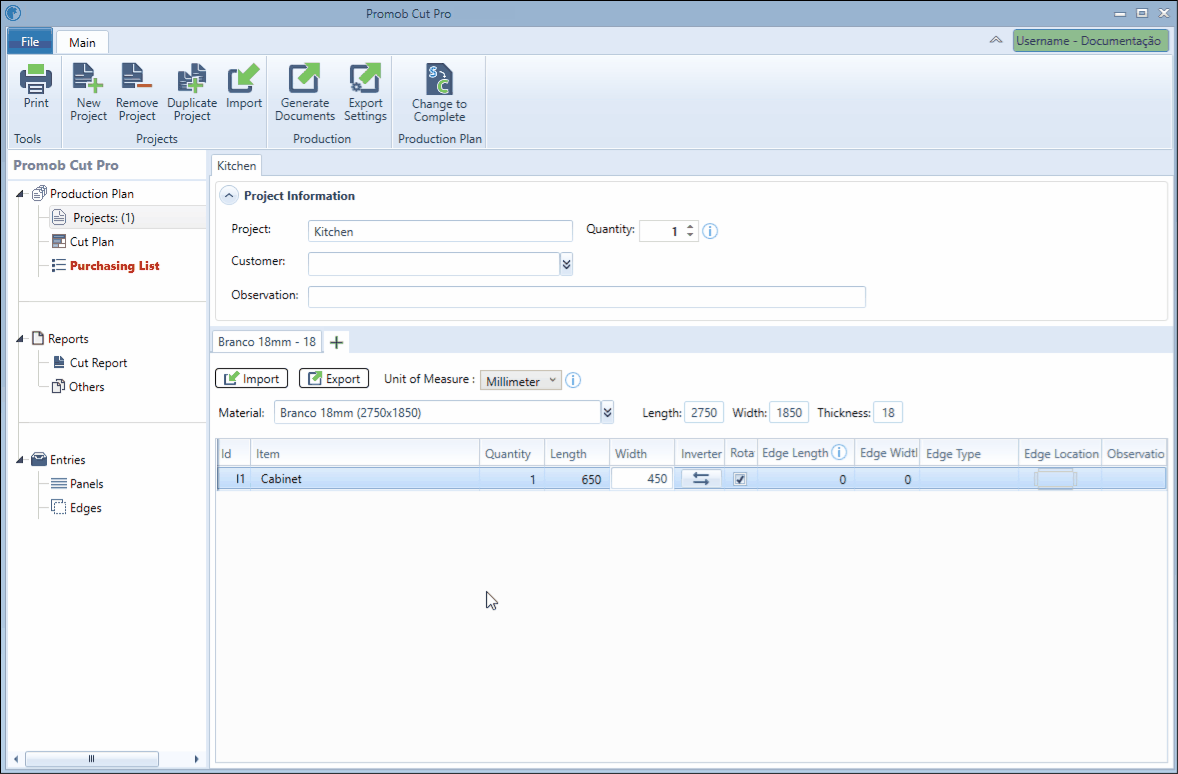Click the Edge Length info icon in the column header

(839, 452)
